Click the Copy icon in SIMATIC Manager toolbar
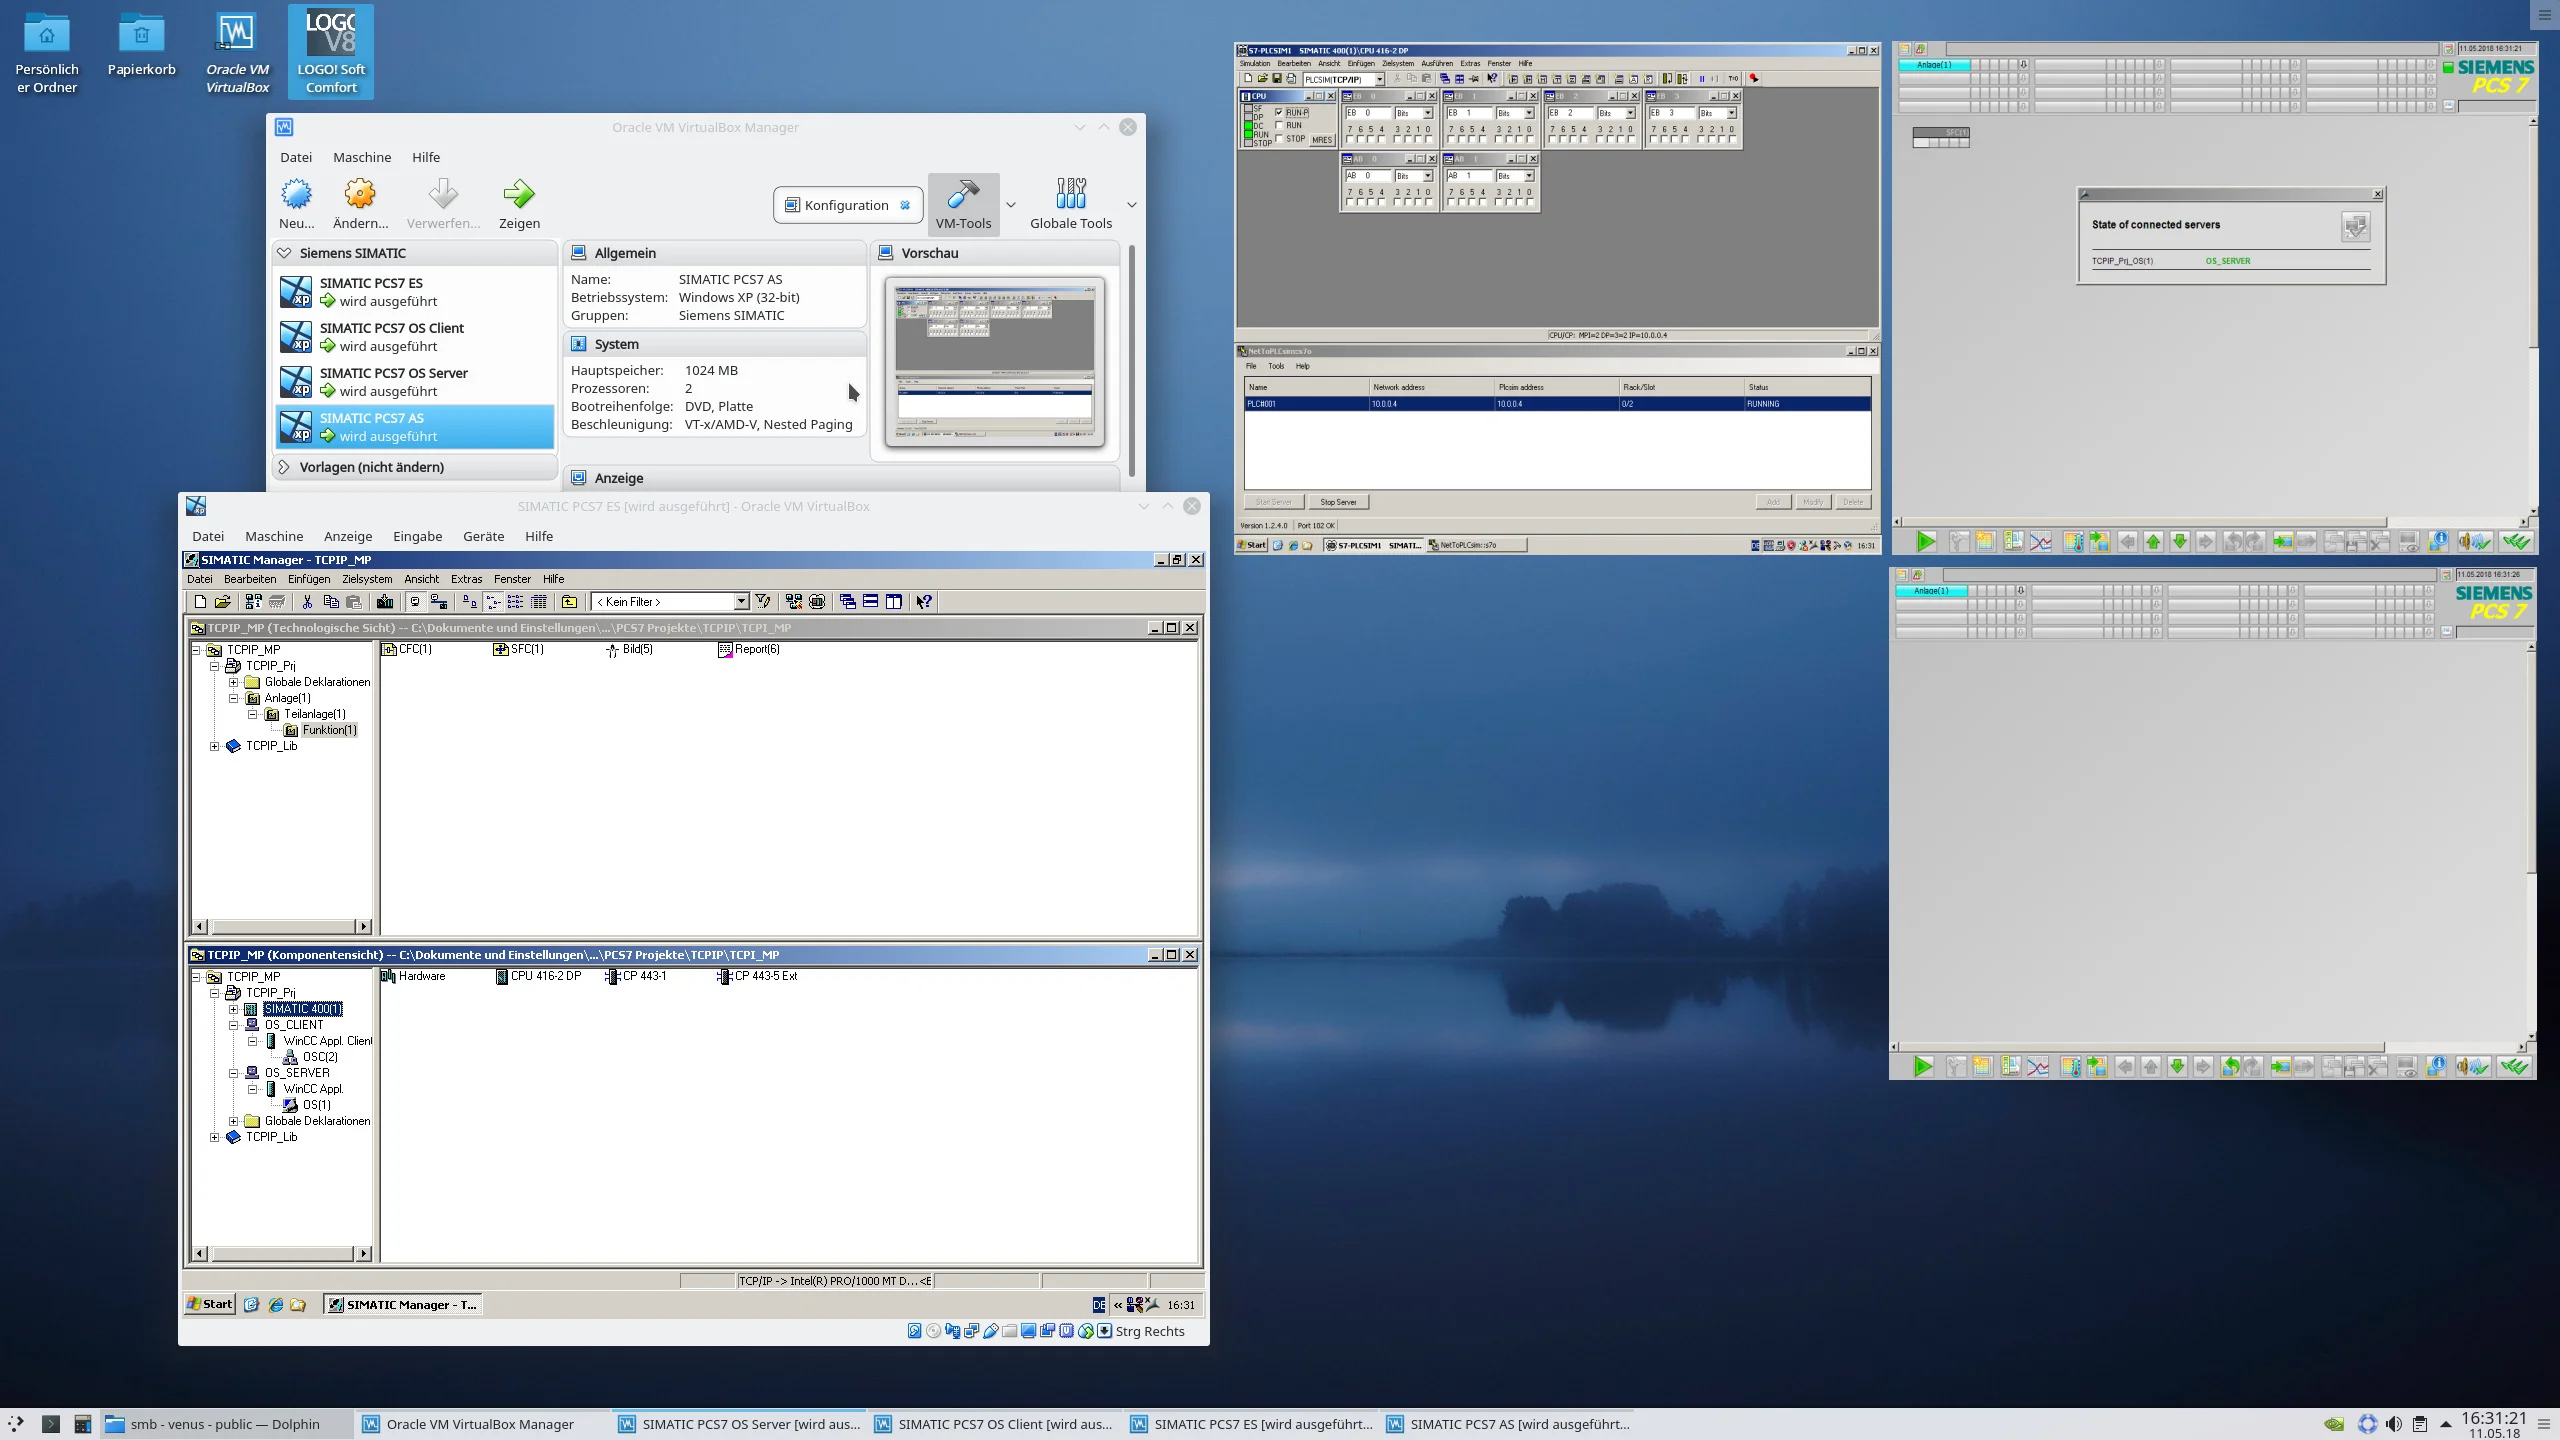Image resolution: width=2560 pixels, height=1440 pixels. [331, 602]
